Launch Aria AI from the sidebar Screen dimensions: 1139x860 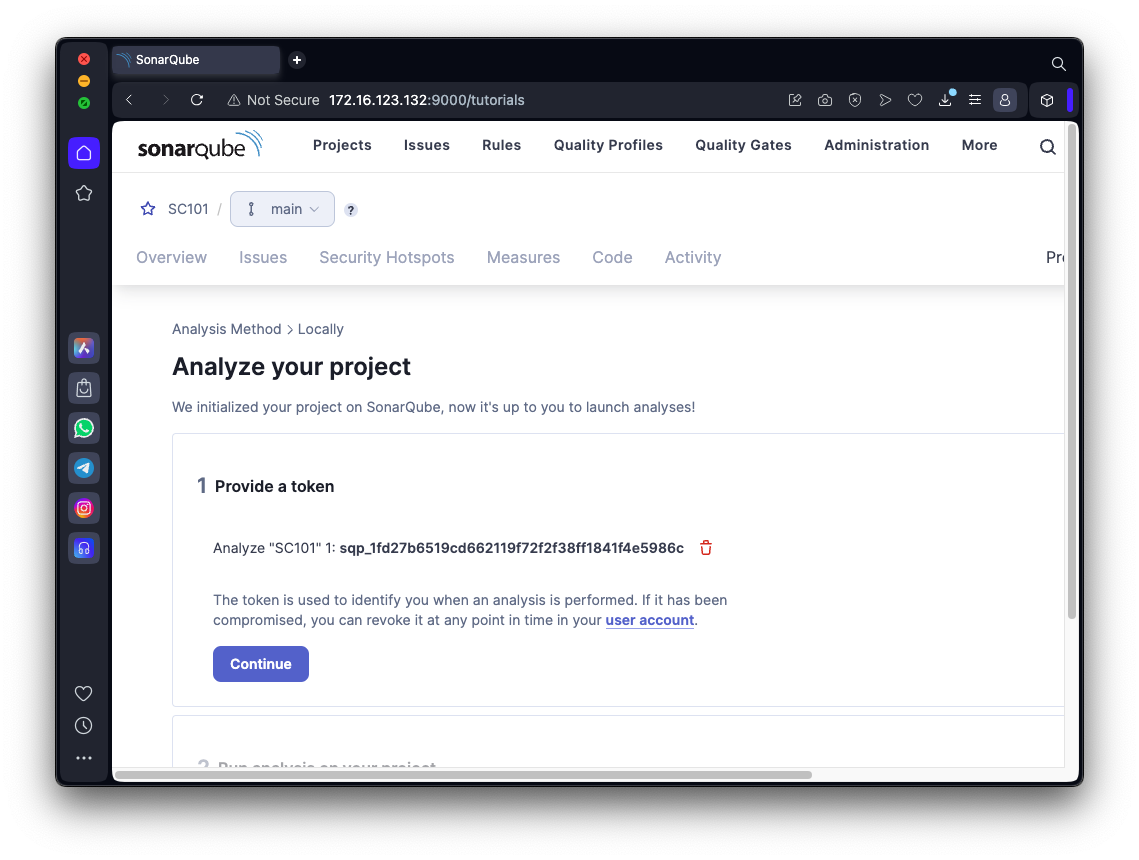pos(84,348)
